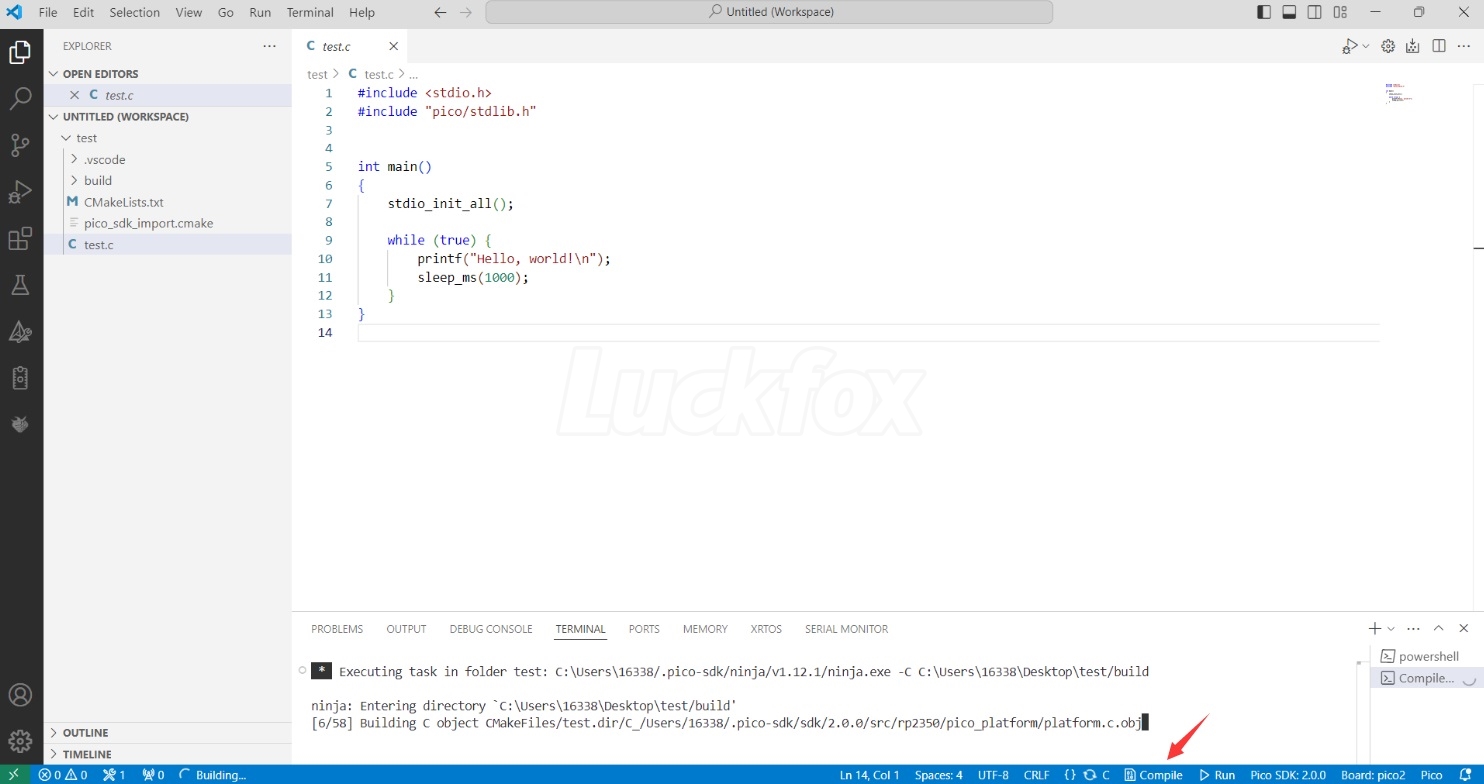Change the board from pico2 in status bar
This screenshot has height=784, width=1484.
(x=1372, y=774)
